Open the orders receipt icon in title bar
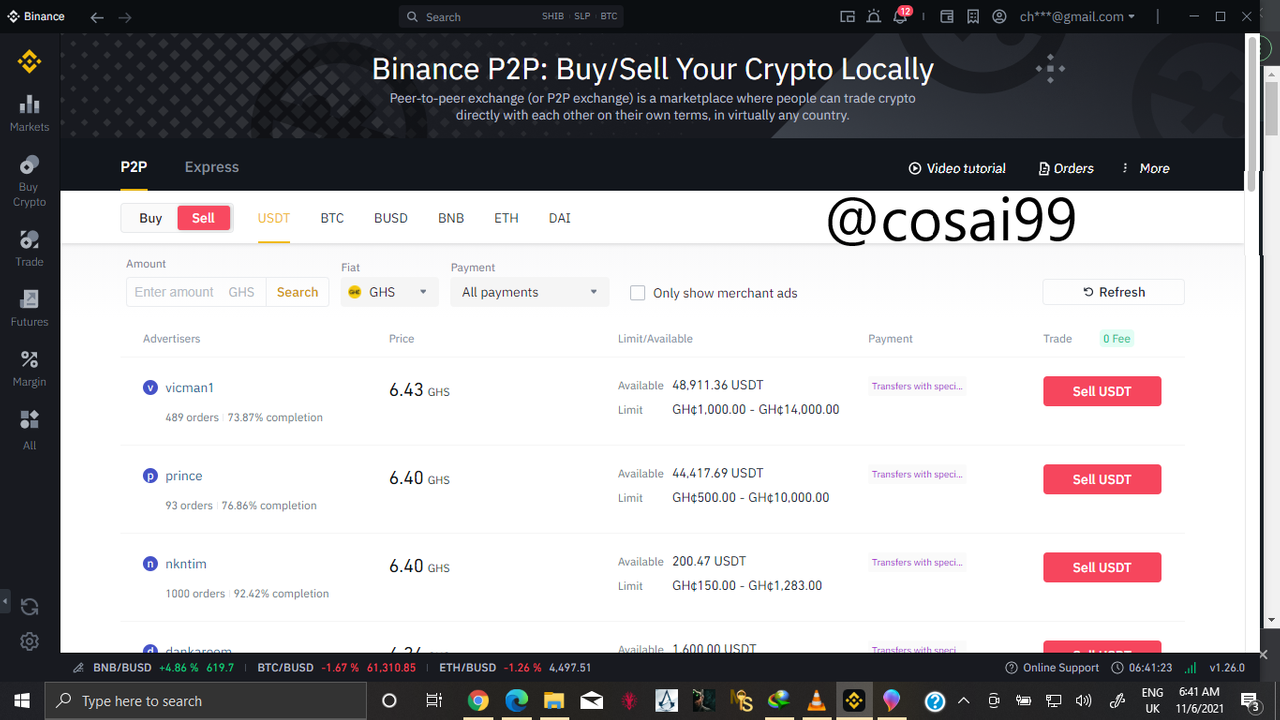Screen dimensions: 1280x720 tap(973, 17)
